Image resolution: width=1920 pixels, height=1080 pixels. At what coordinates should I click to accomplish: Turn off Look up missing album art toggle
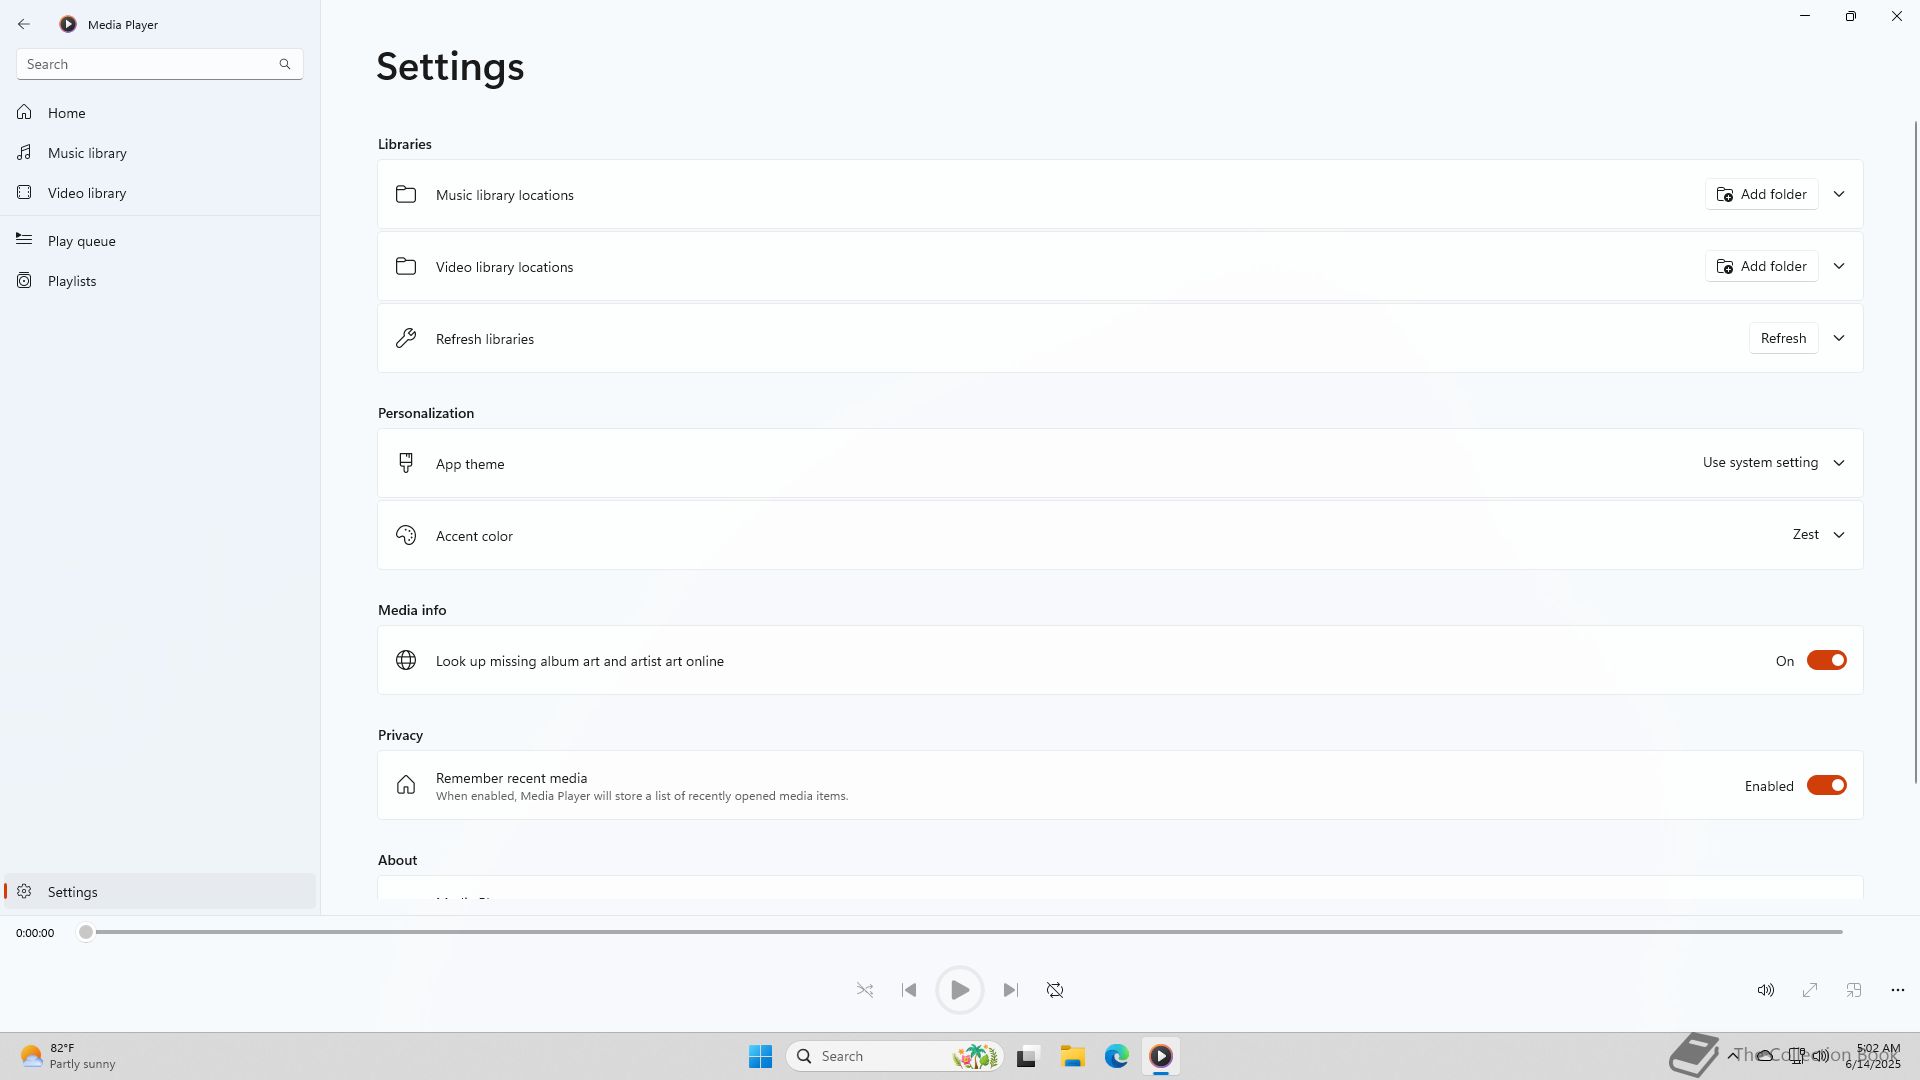(1826, 661)
